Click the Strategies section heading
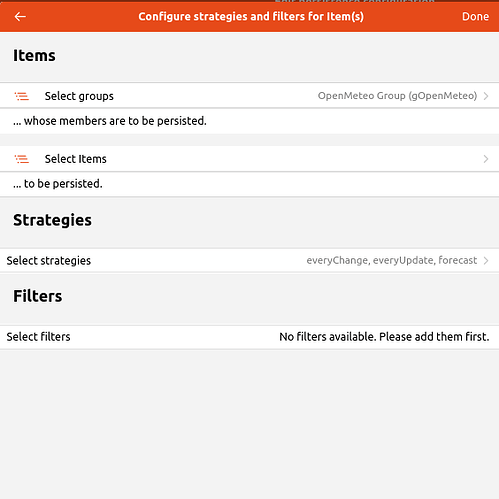This screenshot has width=499, height=499. 52,220
